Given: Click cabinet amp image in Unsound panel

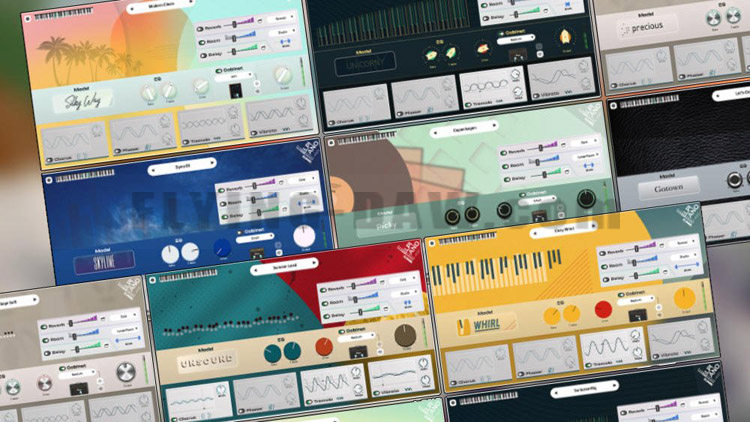Looking at the screenshot, I should (358, 353).
